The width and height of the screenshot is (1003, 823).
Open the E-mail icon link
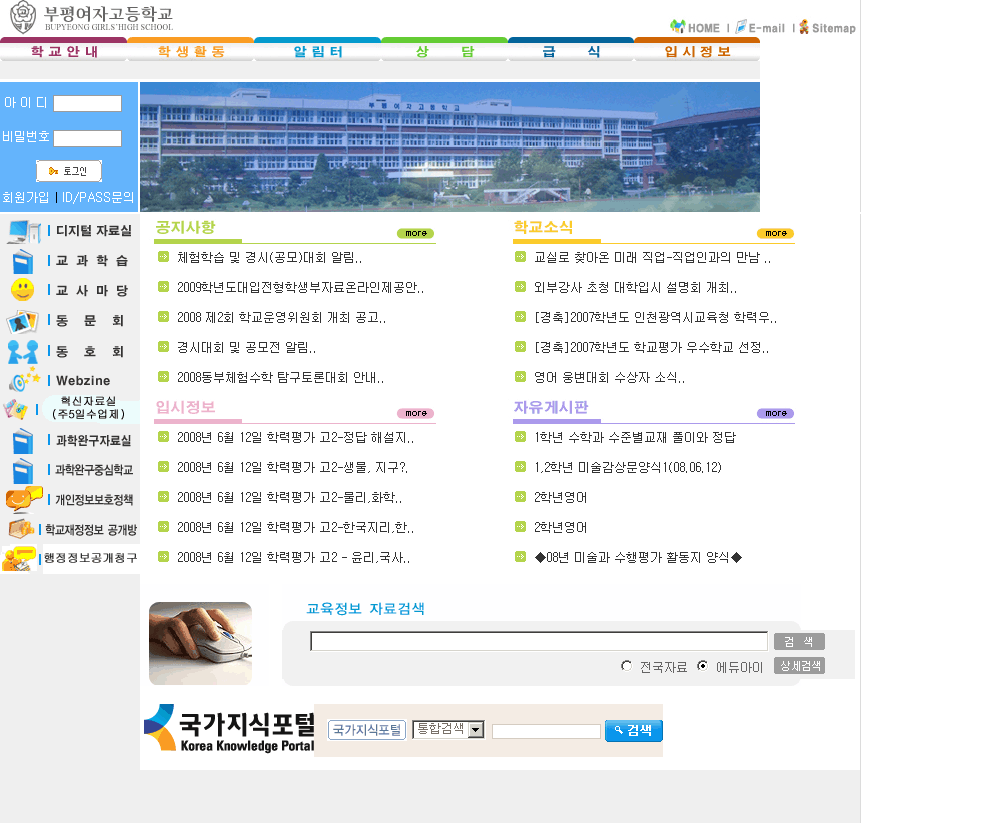(741, 27)
